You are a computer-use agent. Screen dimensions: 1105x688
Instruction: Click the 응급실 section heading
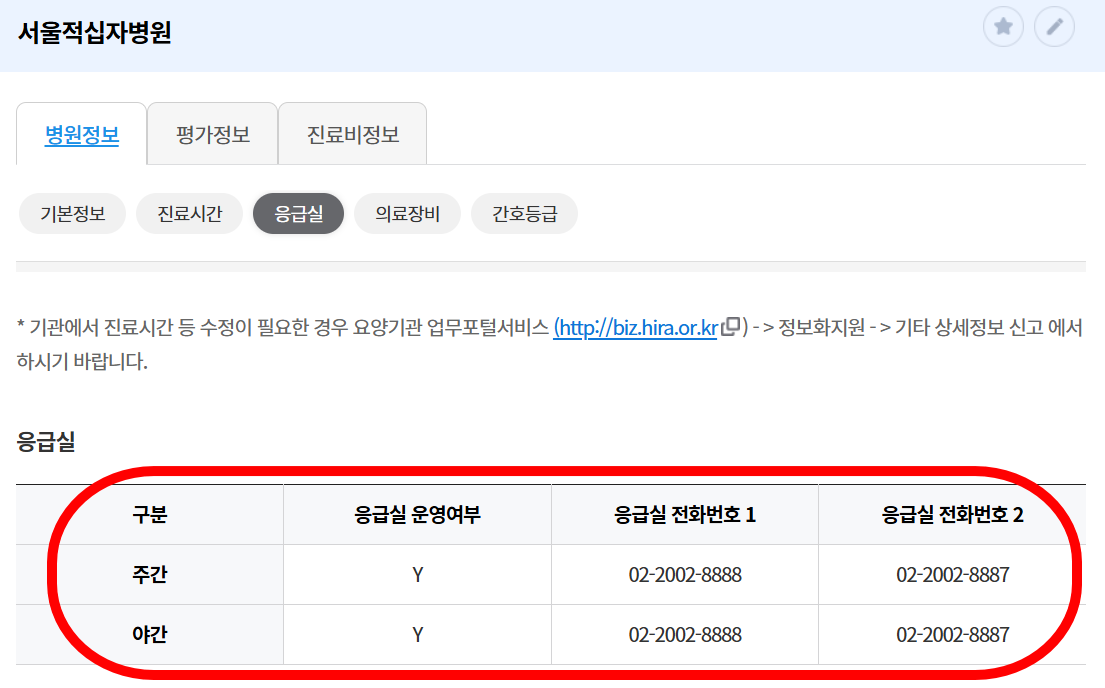(x=46, y=442)
